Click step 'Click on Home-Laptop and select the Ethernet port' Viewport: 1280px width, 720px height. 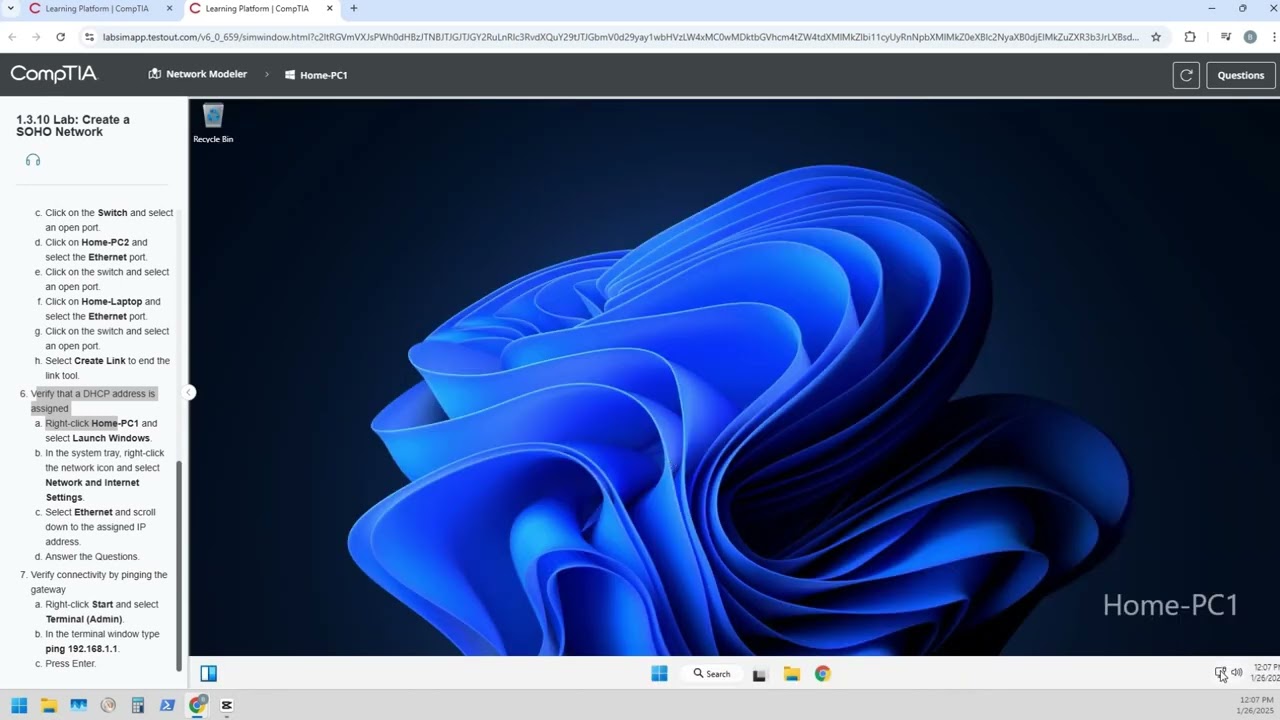click(x=103, y=309)
